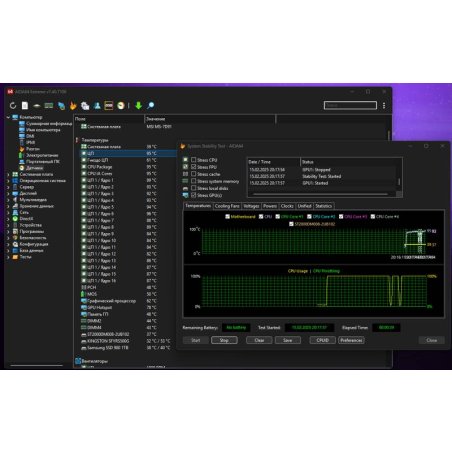
Task: Expand the Операционная система node
Action: 8,181
